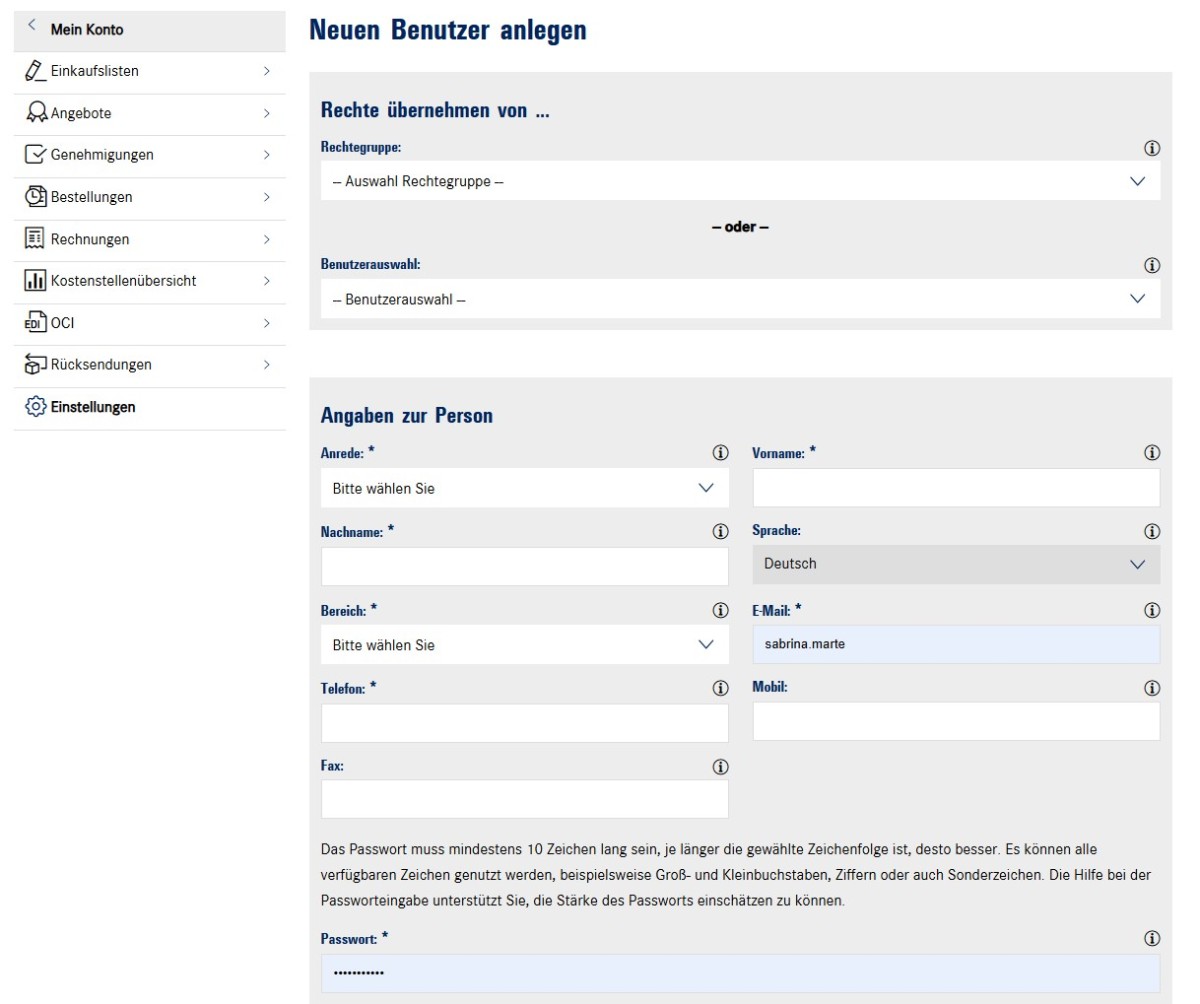Click the info icon next to Passwort
The width and height of the screenshot is (1200, 1004).
tap(1151, 939)
